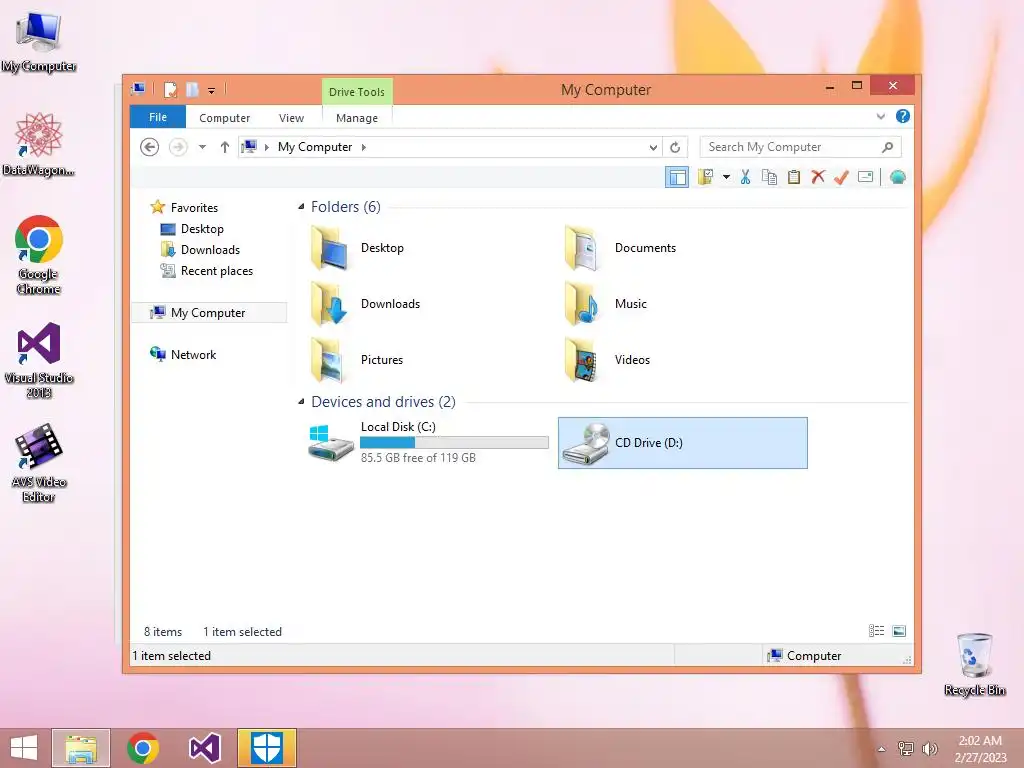The image size is (1024, 768).
Task: Click the Copy icon in toolbar
Action: (x=769, y=177)
